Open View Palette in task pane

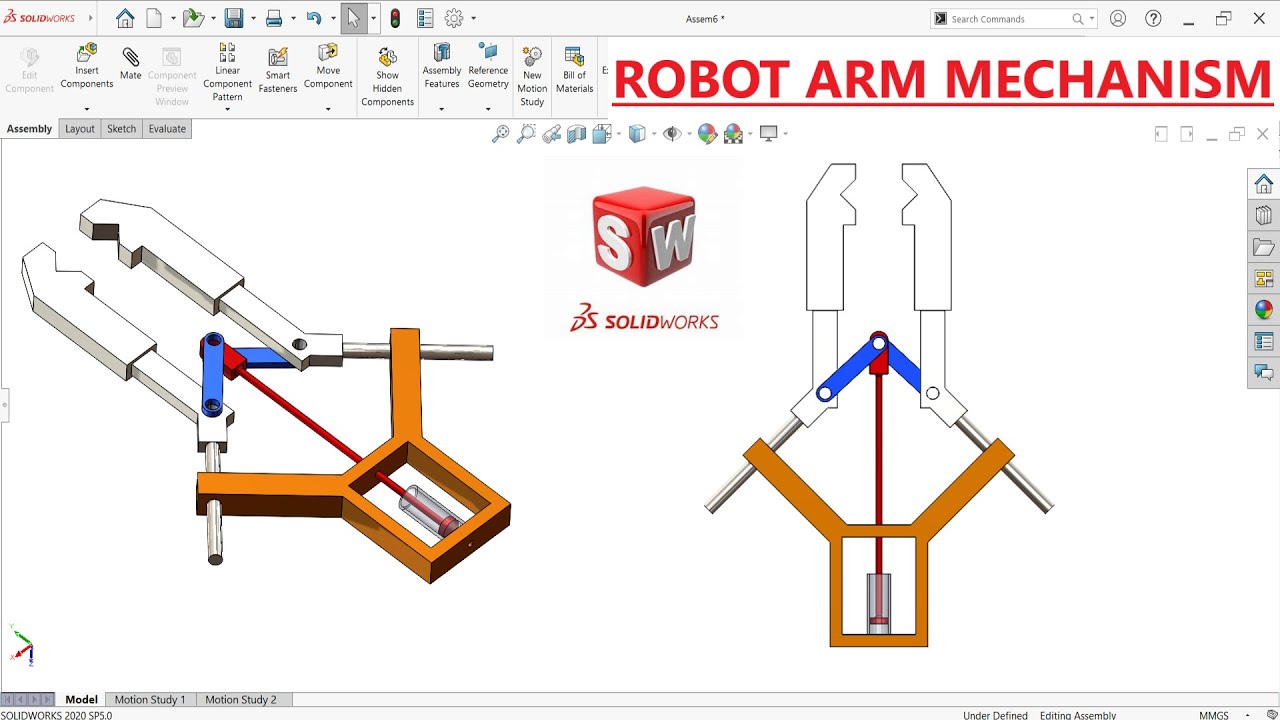click(1264, 278)
